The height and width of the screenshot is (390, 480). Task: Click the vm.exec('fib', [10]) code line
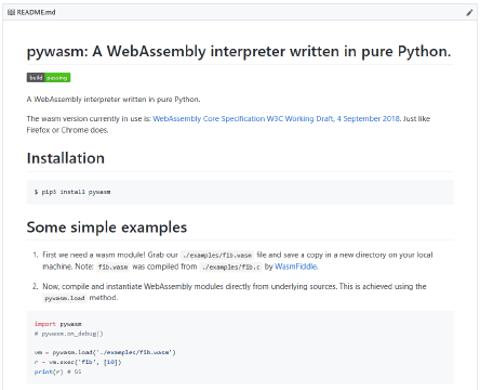(78, 362)
